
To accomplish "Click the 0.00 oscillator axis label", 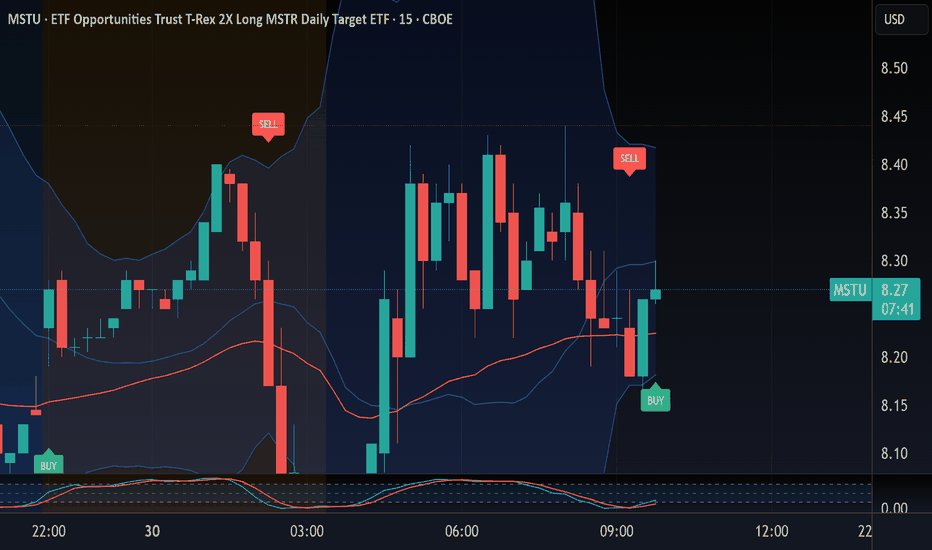I will tap(894, 508).
